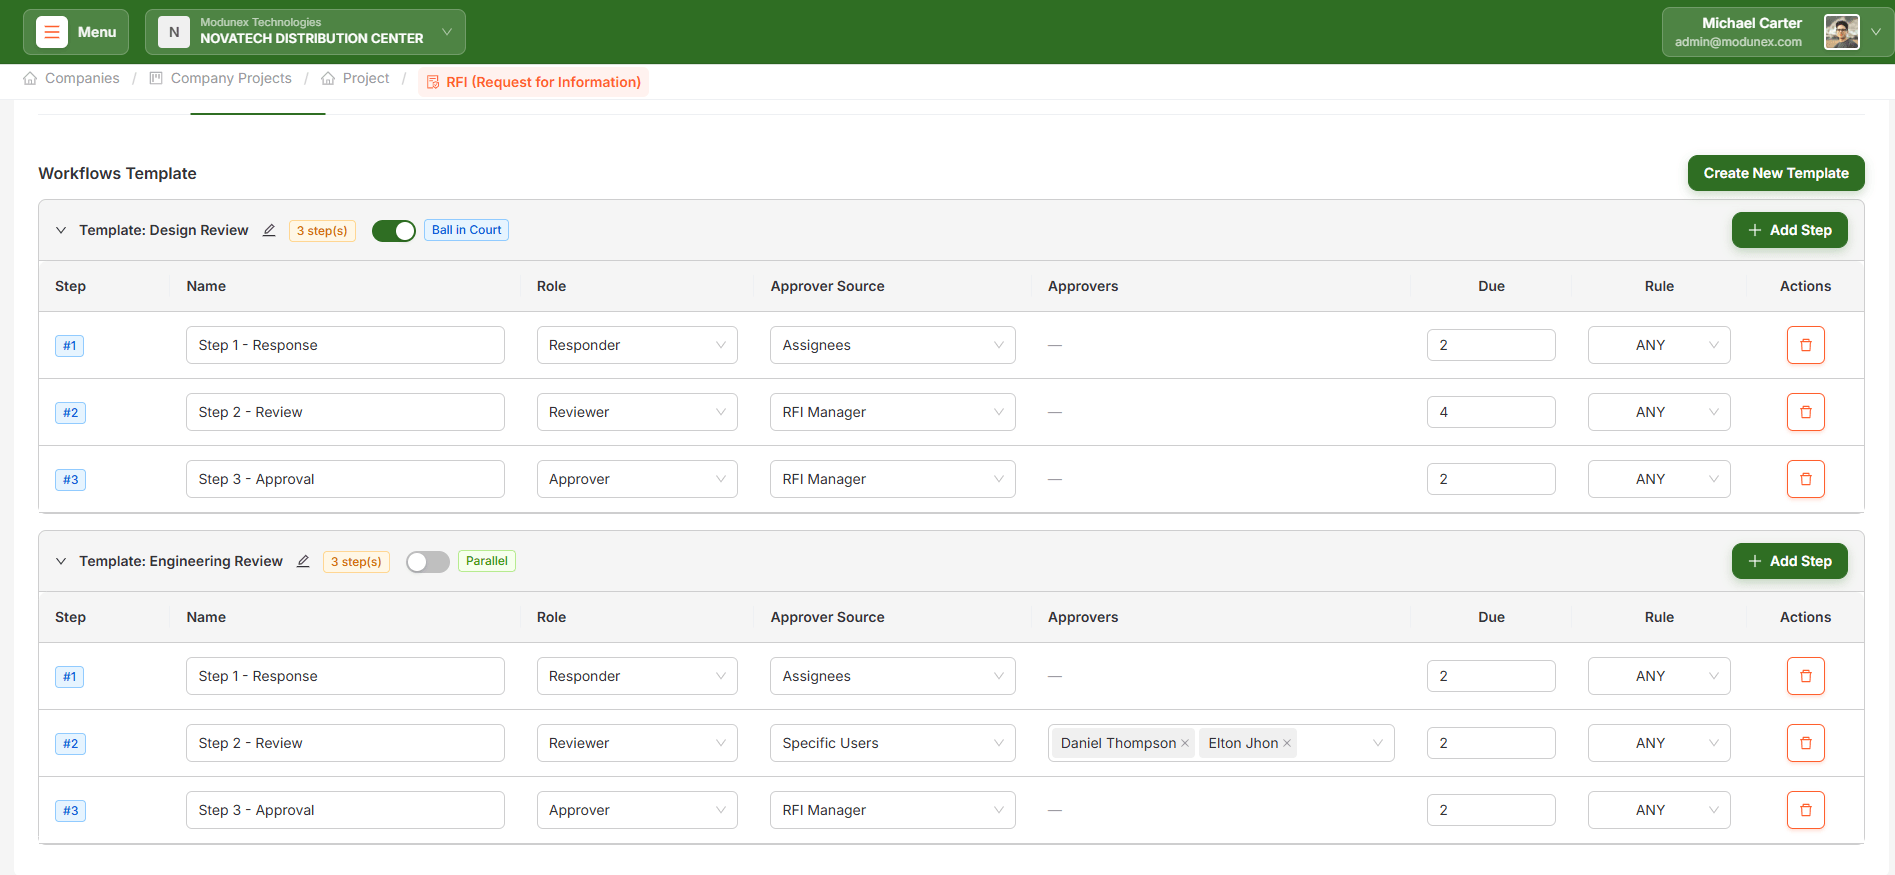This screenshot has height=875, width=1895.
Task: Click Design Review 3 step(s) badge
Action: tap(322, 231)
